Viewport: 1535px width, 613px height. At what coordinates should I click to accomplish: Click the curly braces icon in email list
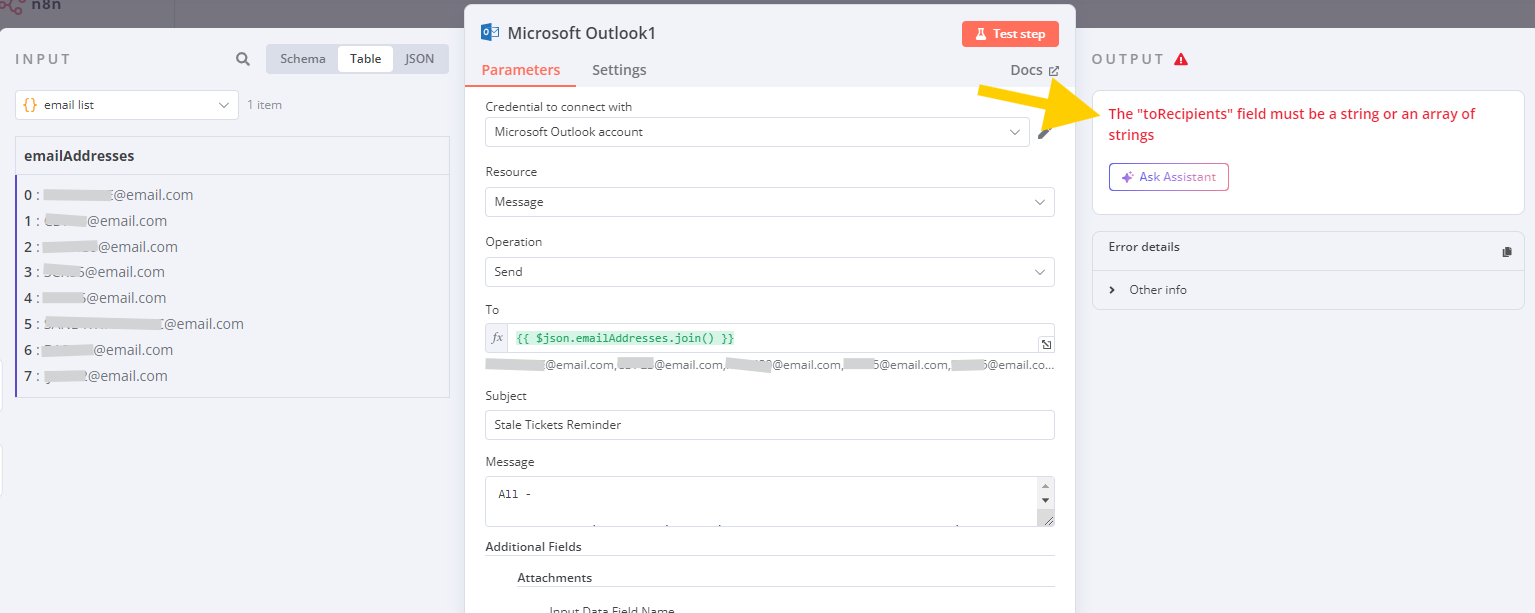click(30, 104)
